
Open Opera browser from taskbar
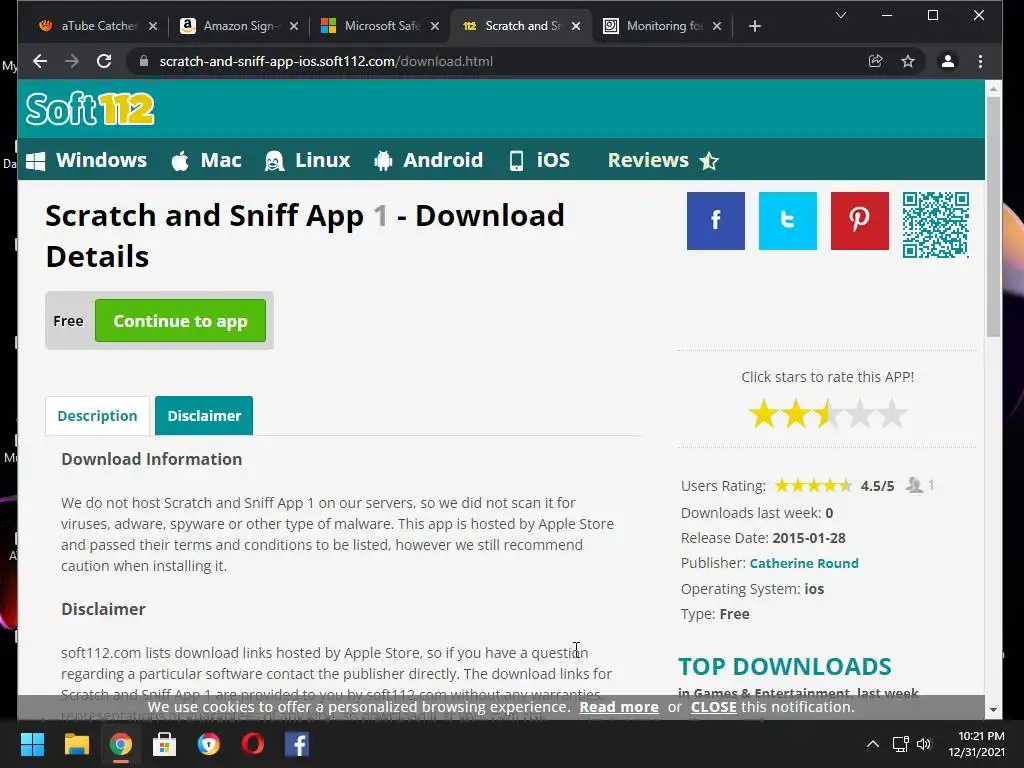(253, 744)
